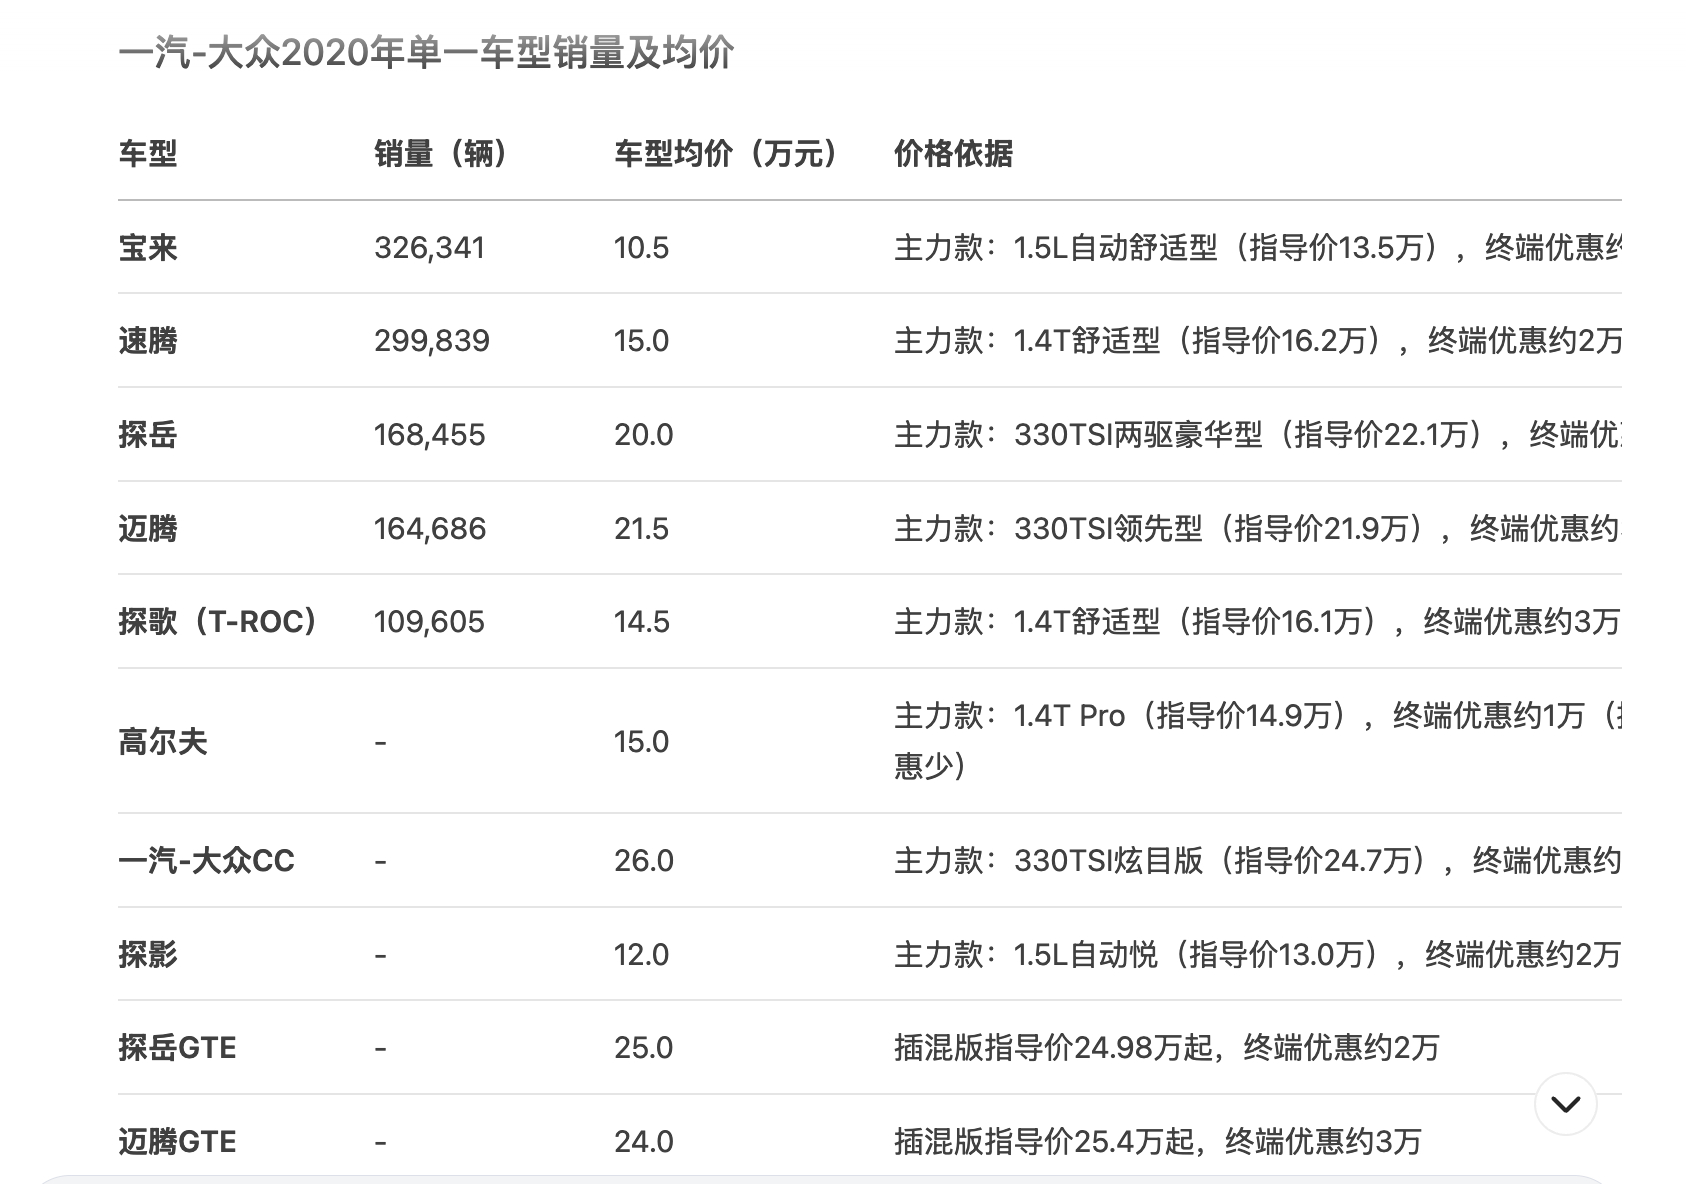
Task: Click sales figure 109,605
Action: pos(429,622)
